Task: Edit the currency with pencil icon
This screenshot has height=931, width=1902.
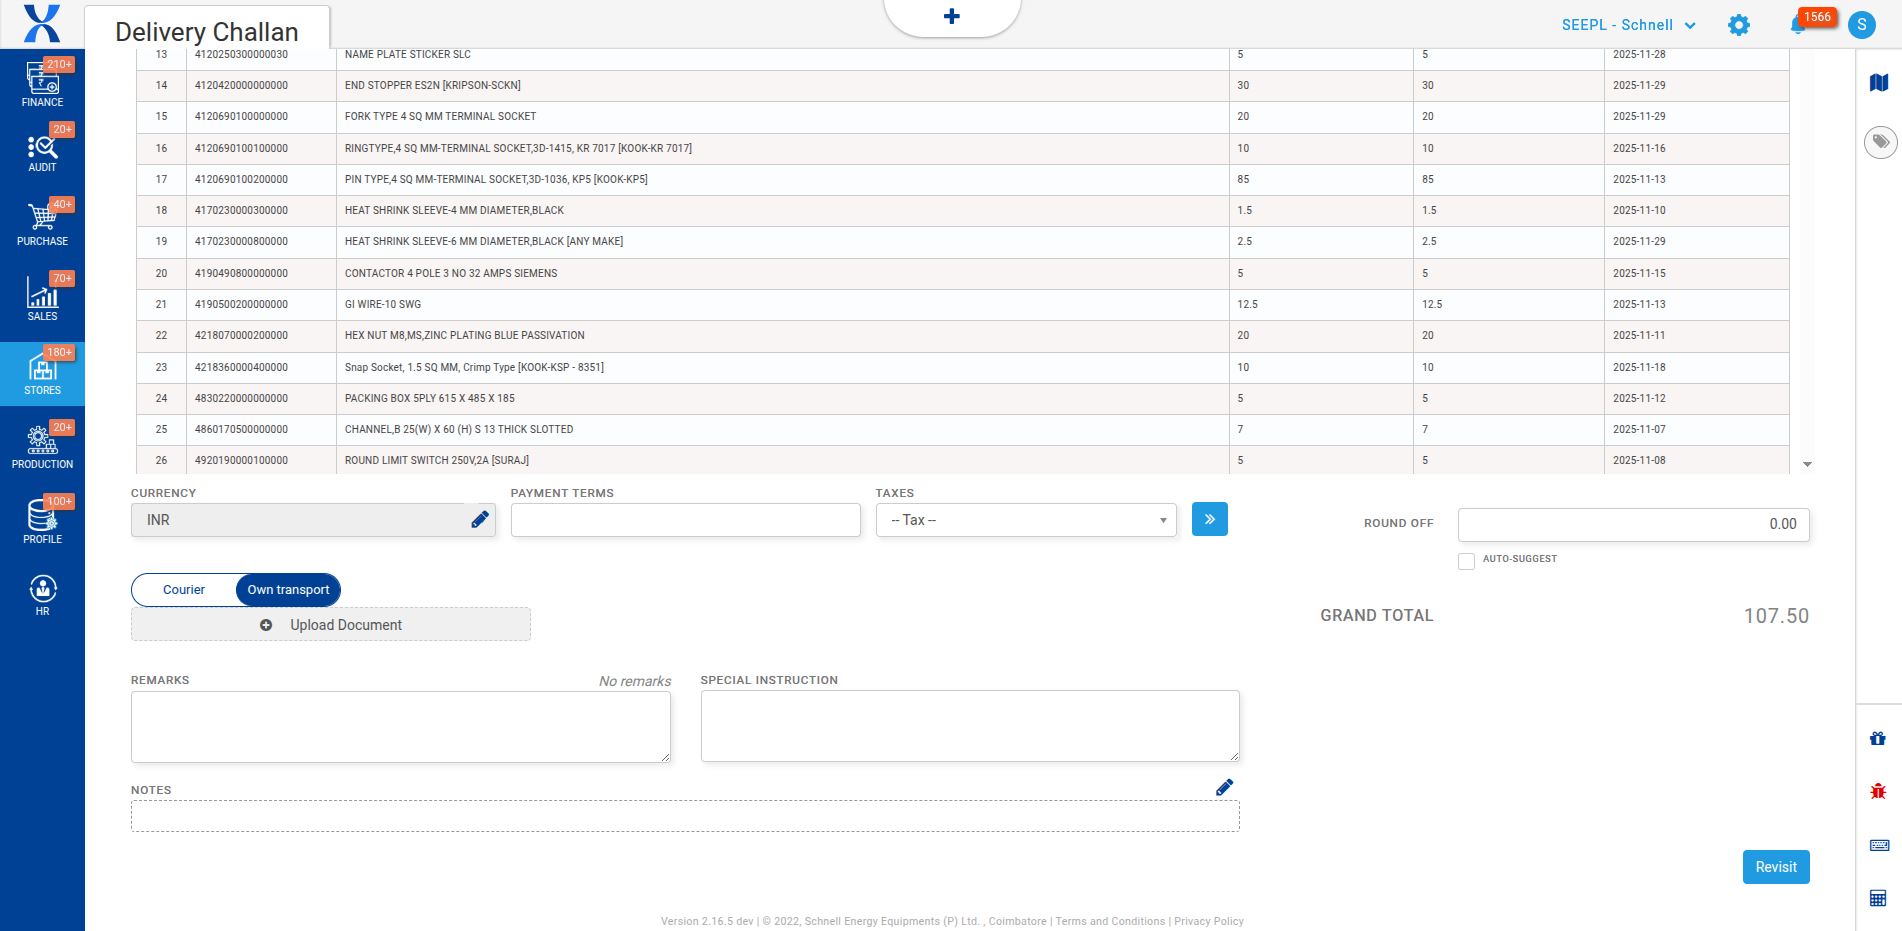Action: [x=480, y=520]
